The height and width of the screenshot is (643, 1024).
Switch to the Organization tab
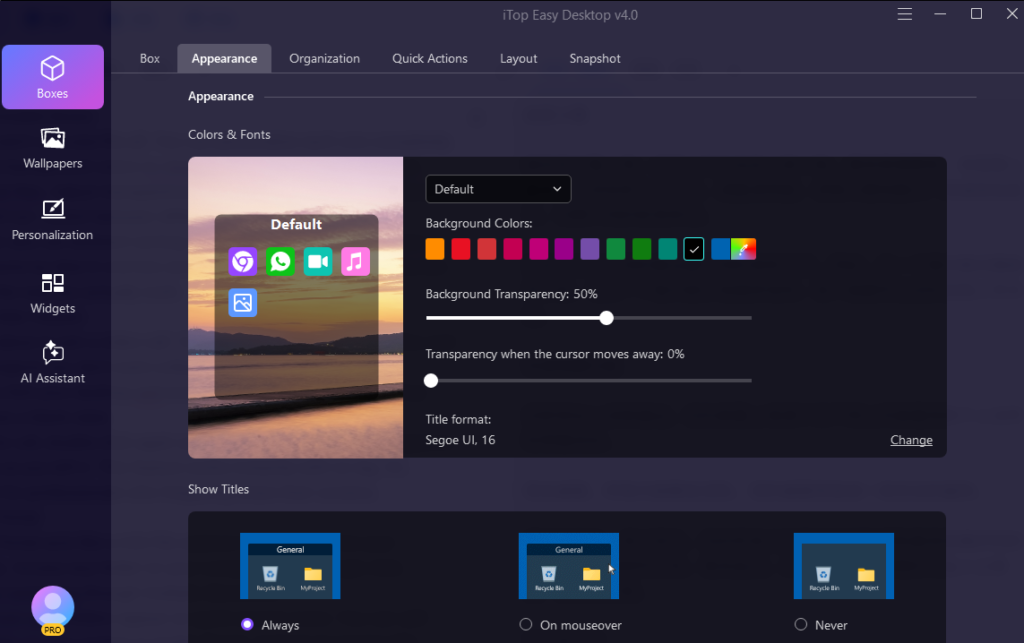pyautogui.click(x=324, y=59)
